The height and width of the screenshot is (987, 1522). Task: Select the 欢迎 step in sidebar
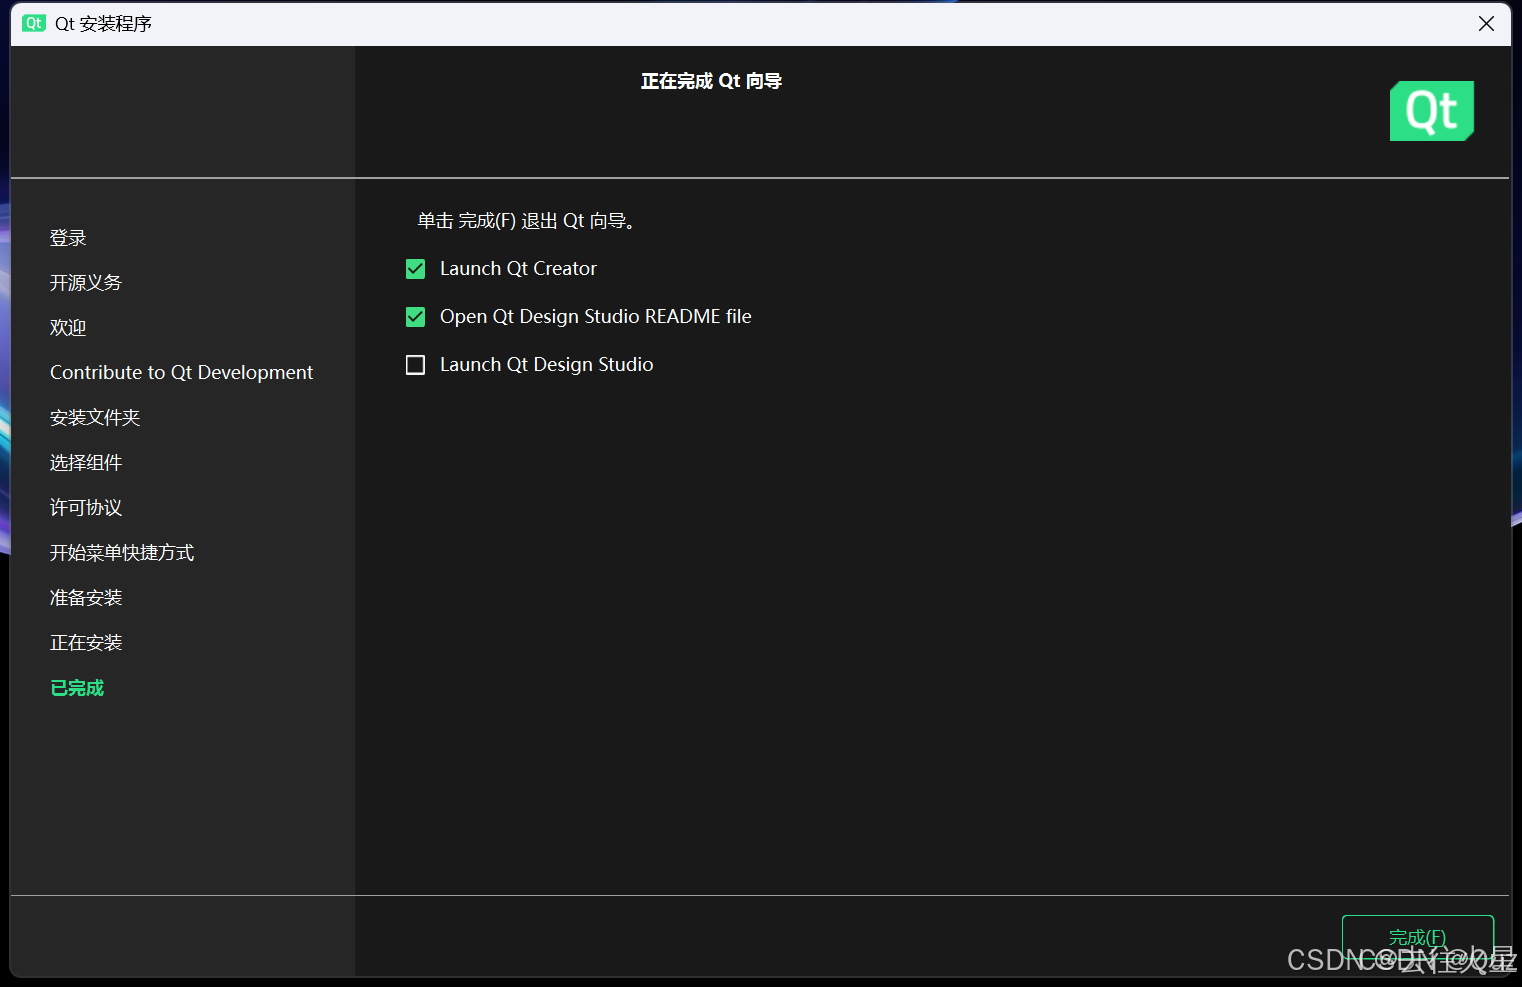tap(68, 328)
